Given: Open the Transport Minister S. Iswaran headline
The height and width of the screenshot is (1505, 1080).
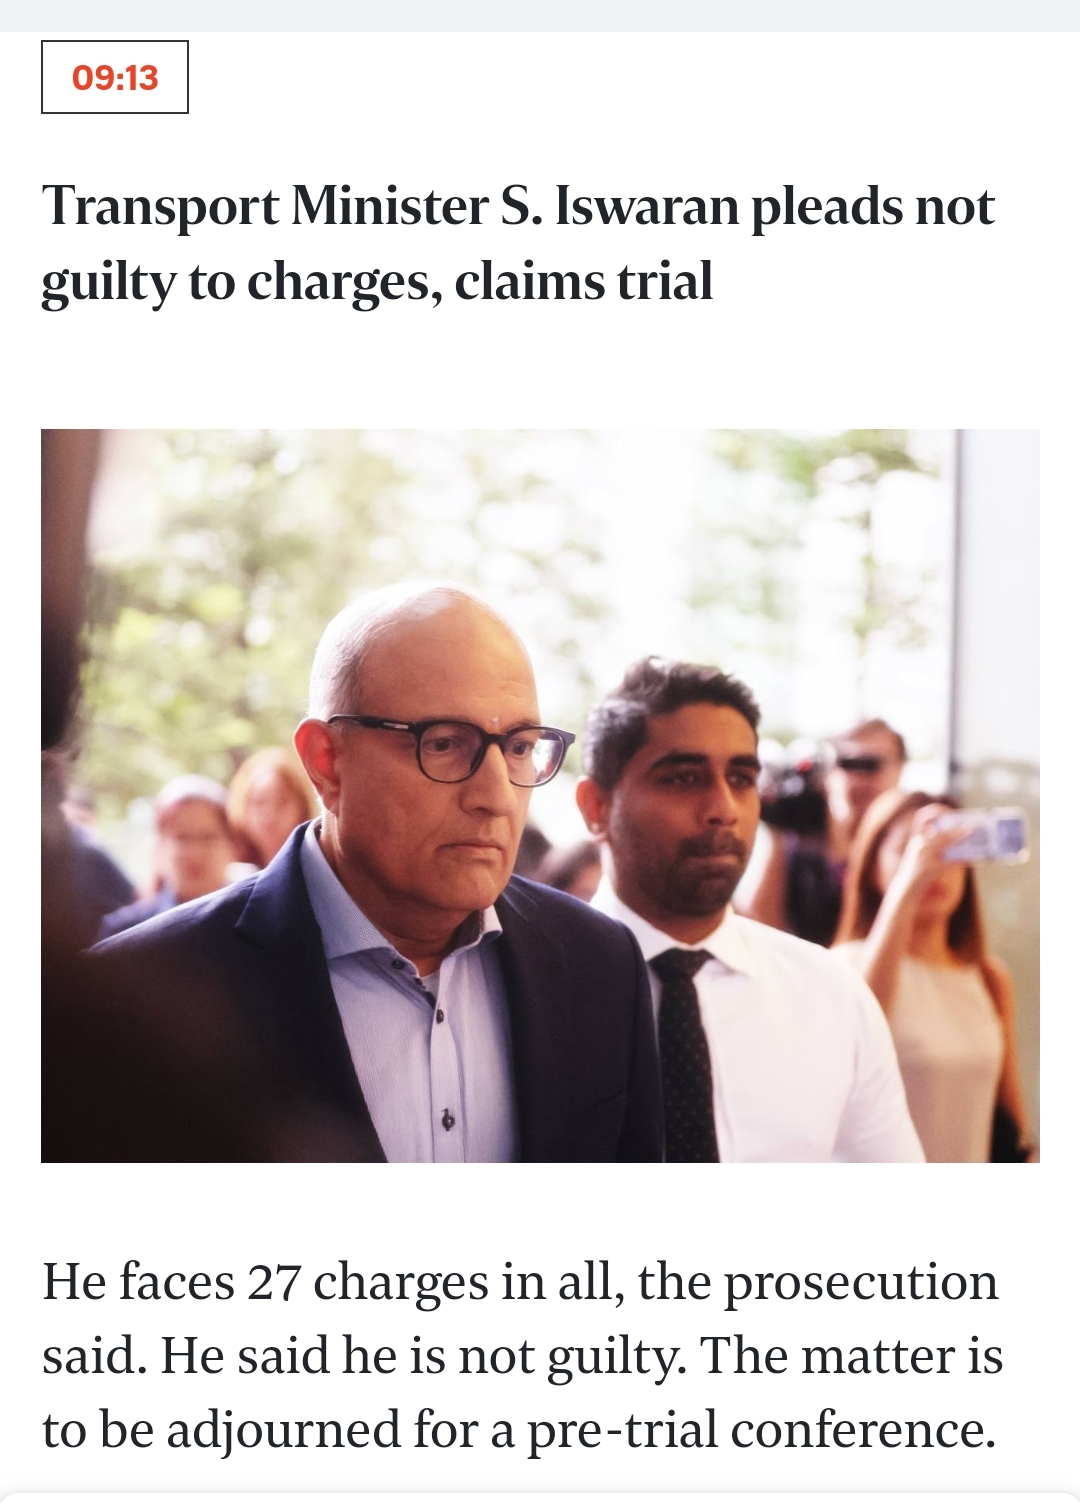Looking at the screenshot, I should click(517, 243).
